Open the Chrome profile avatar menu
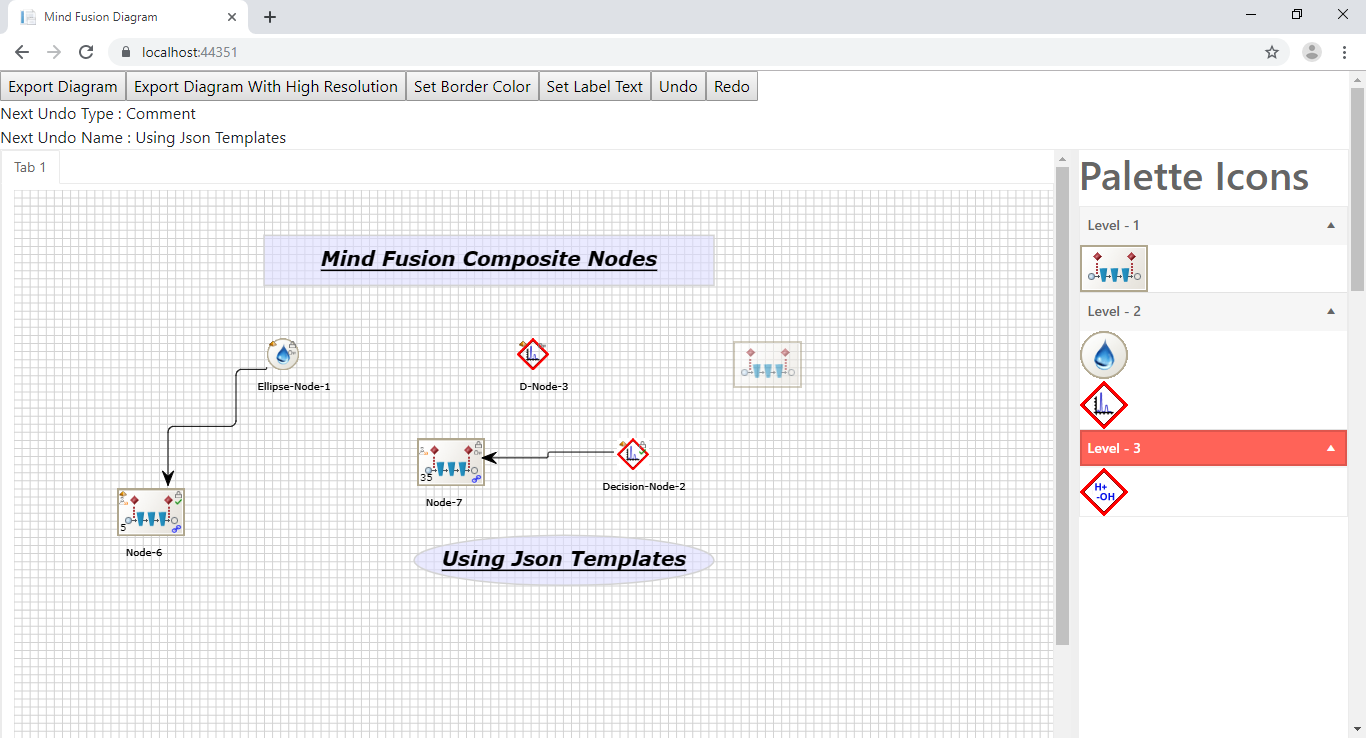 point(1312,52)
